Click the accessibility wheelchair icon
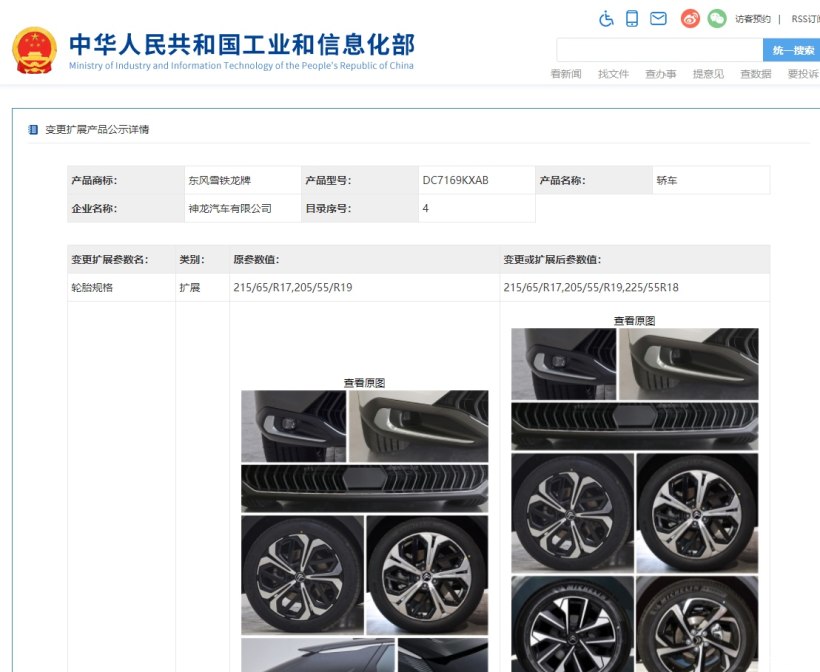 pyautogui.click(x=606, y=19)
